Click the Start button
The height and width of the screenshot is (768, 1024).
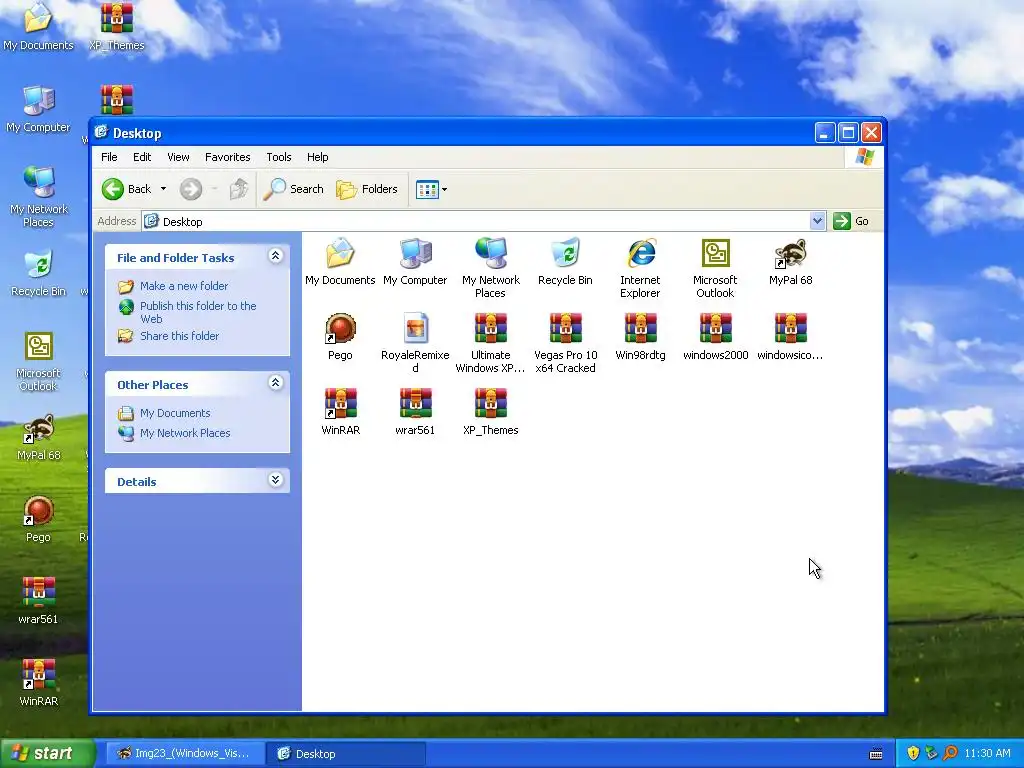click(x=48, y=754)
